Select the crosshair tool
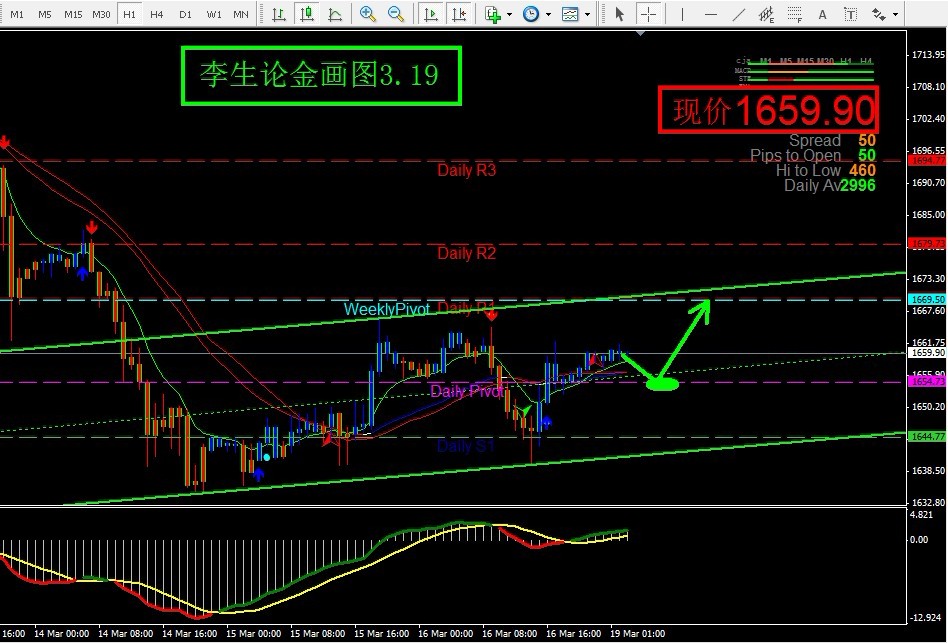Image resolution: width=948 pixels, height=643 pixels. click(x=648, y=14)
